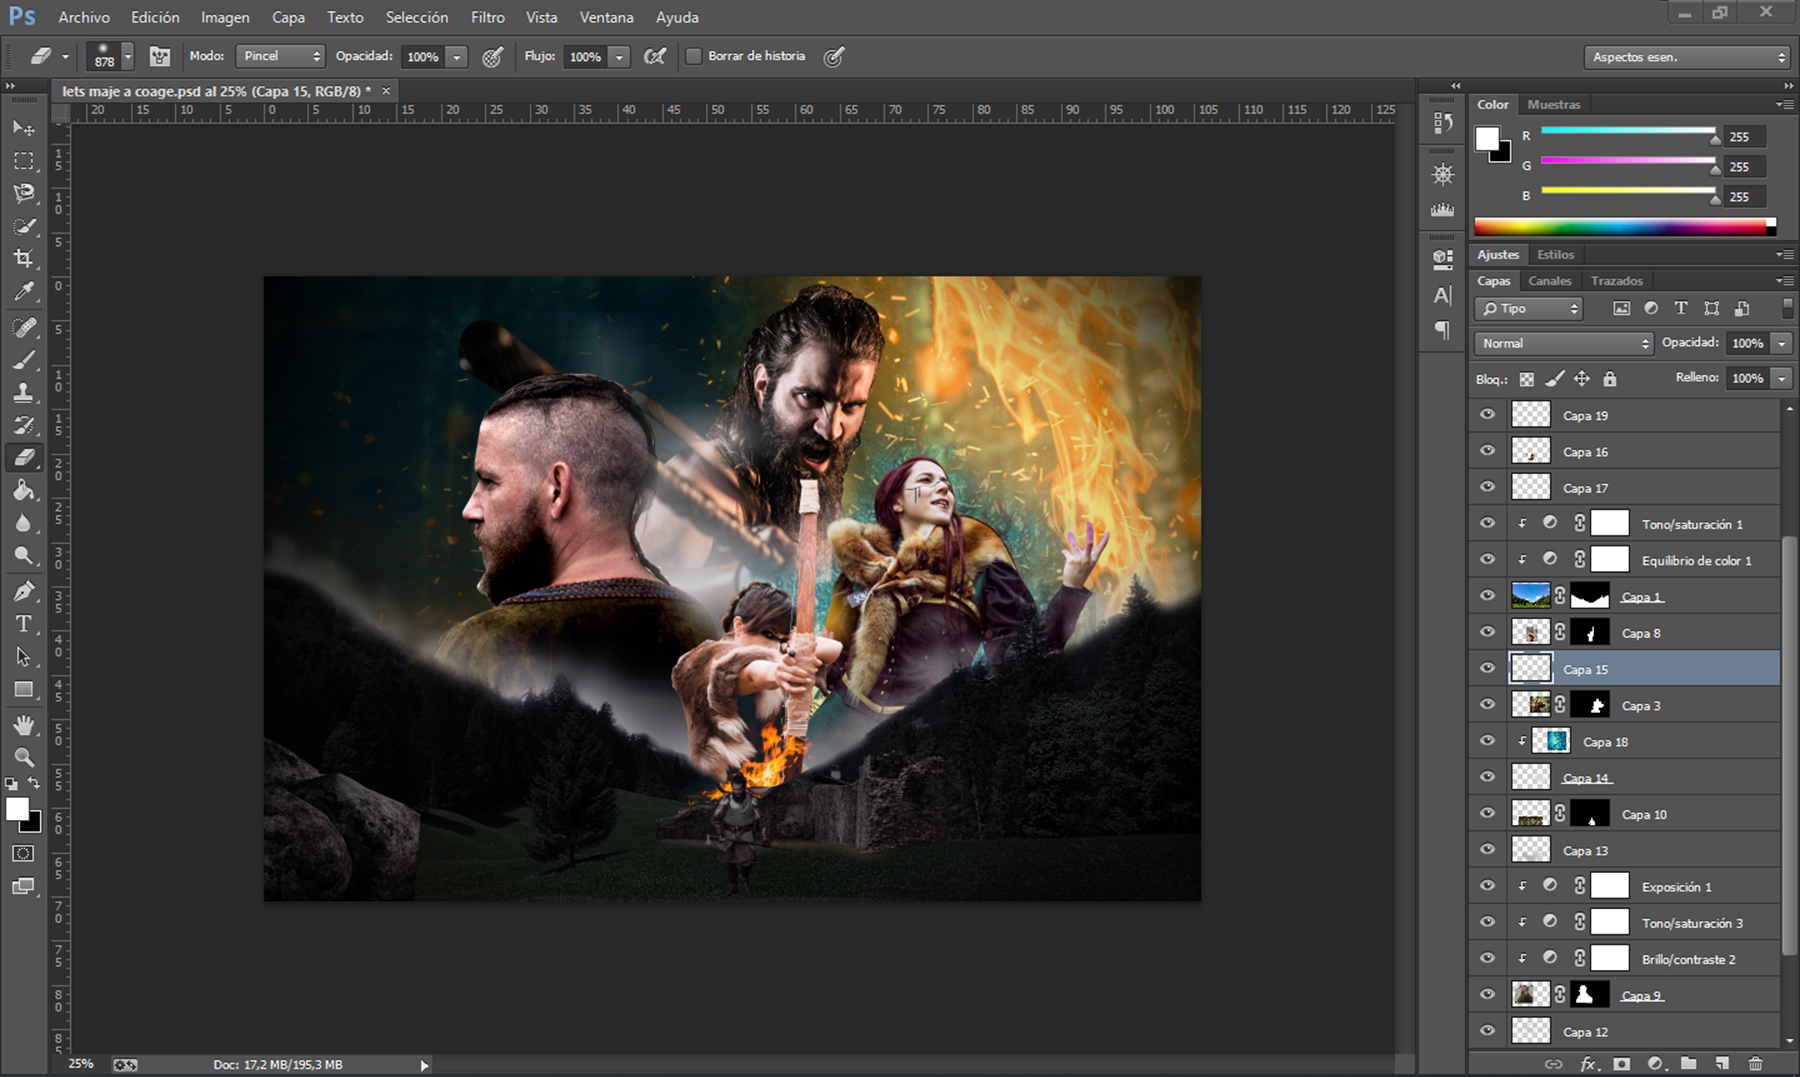The image size is (1800, 1077).
Task: Open the Filtro menu
Action: [488, 17]
